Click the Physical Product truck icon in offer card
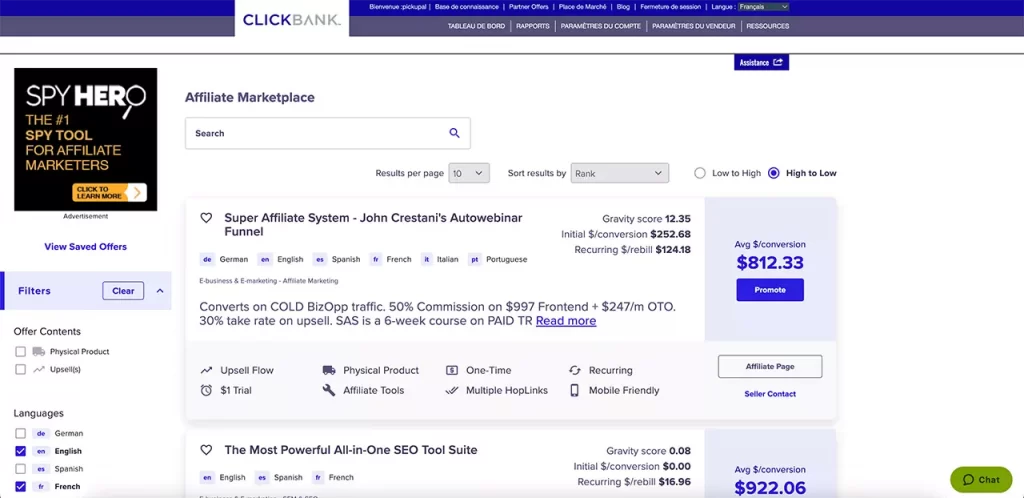1024x498 pixels. tap(329, 370)
